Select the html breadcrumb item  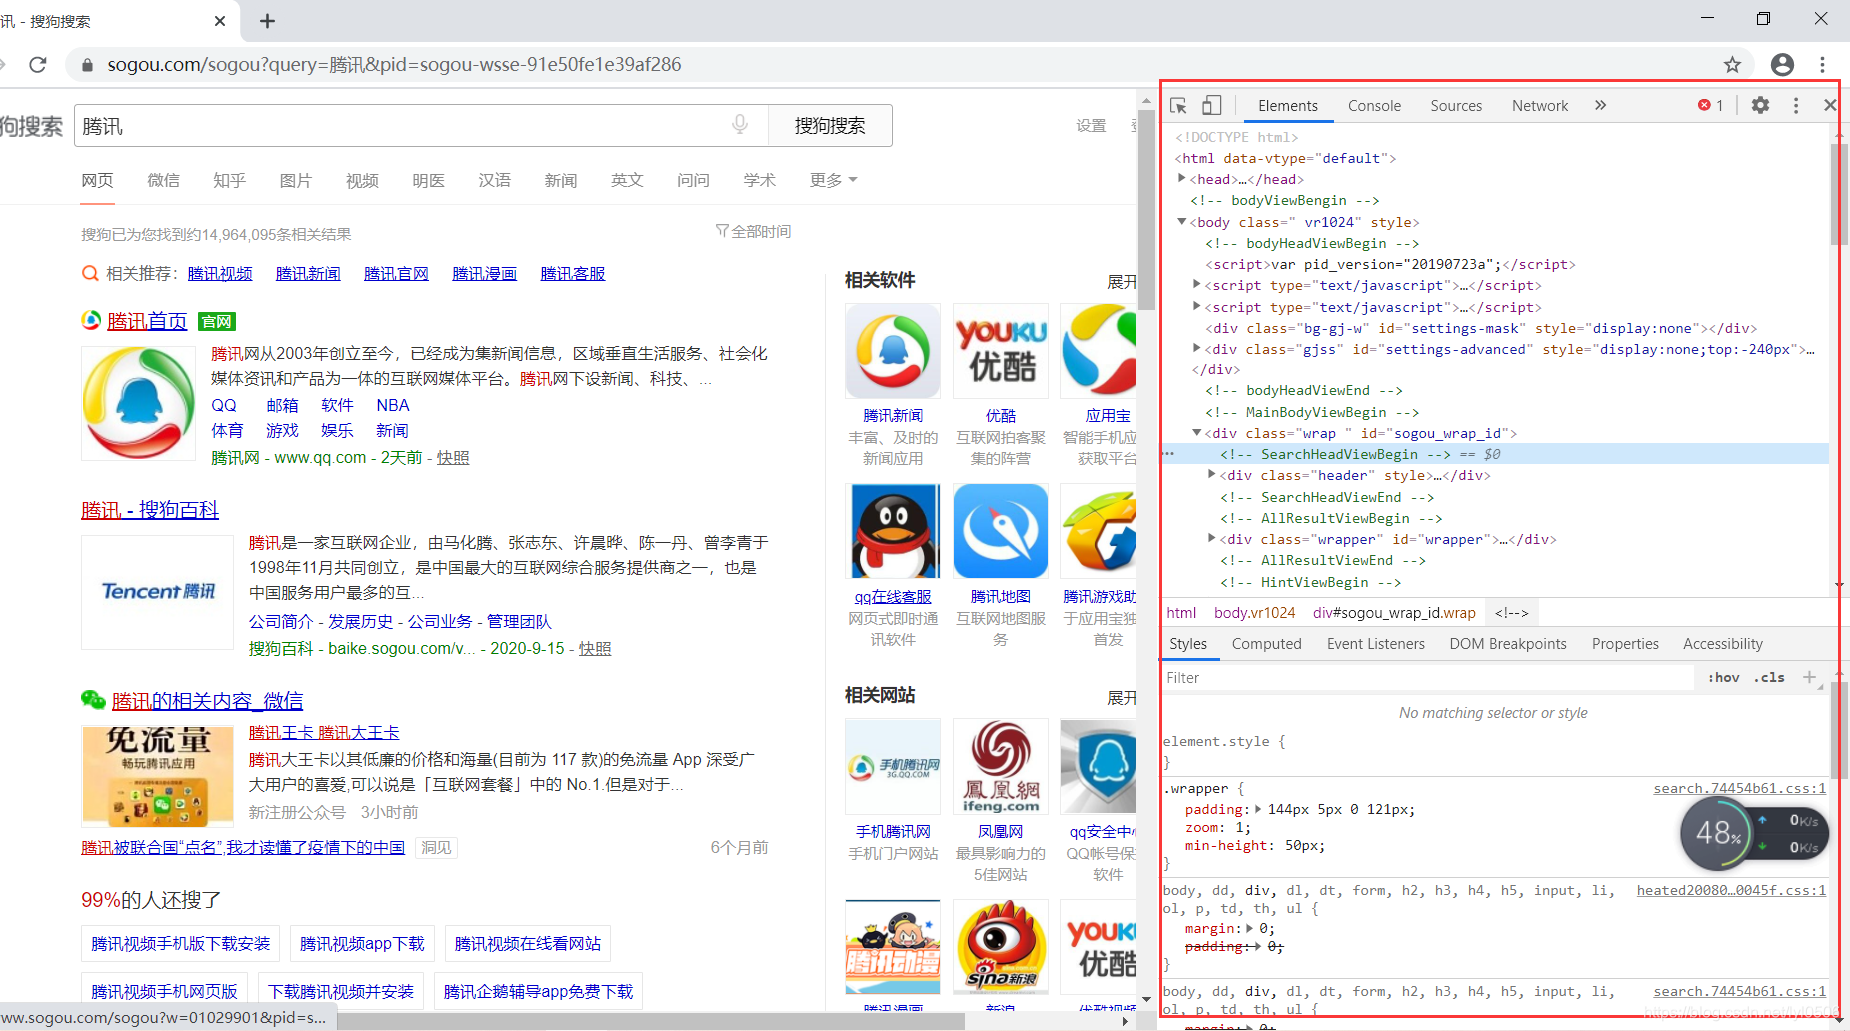pos(1181,613)
